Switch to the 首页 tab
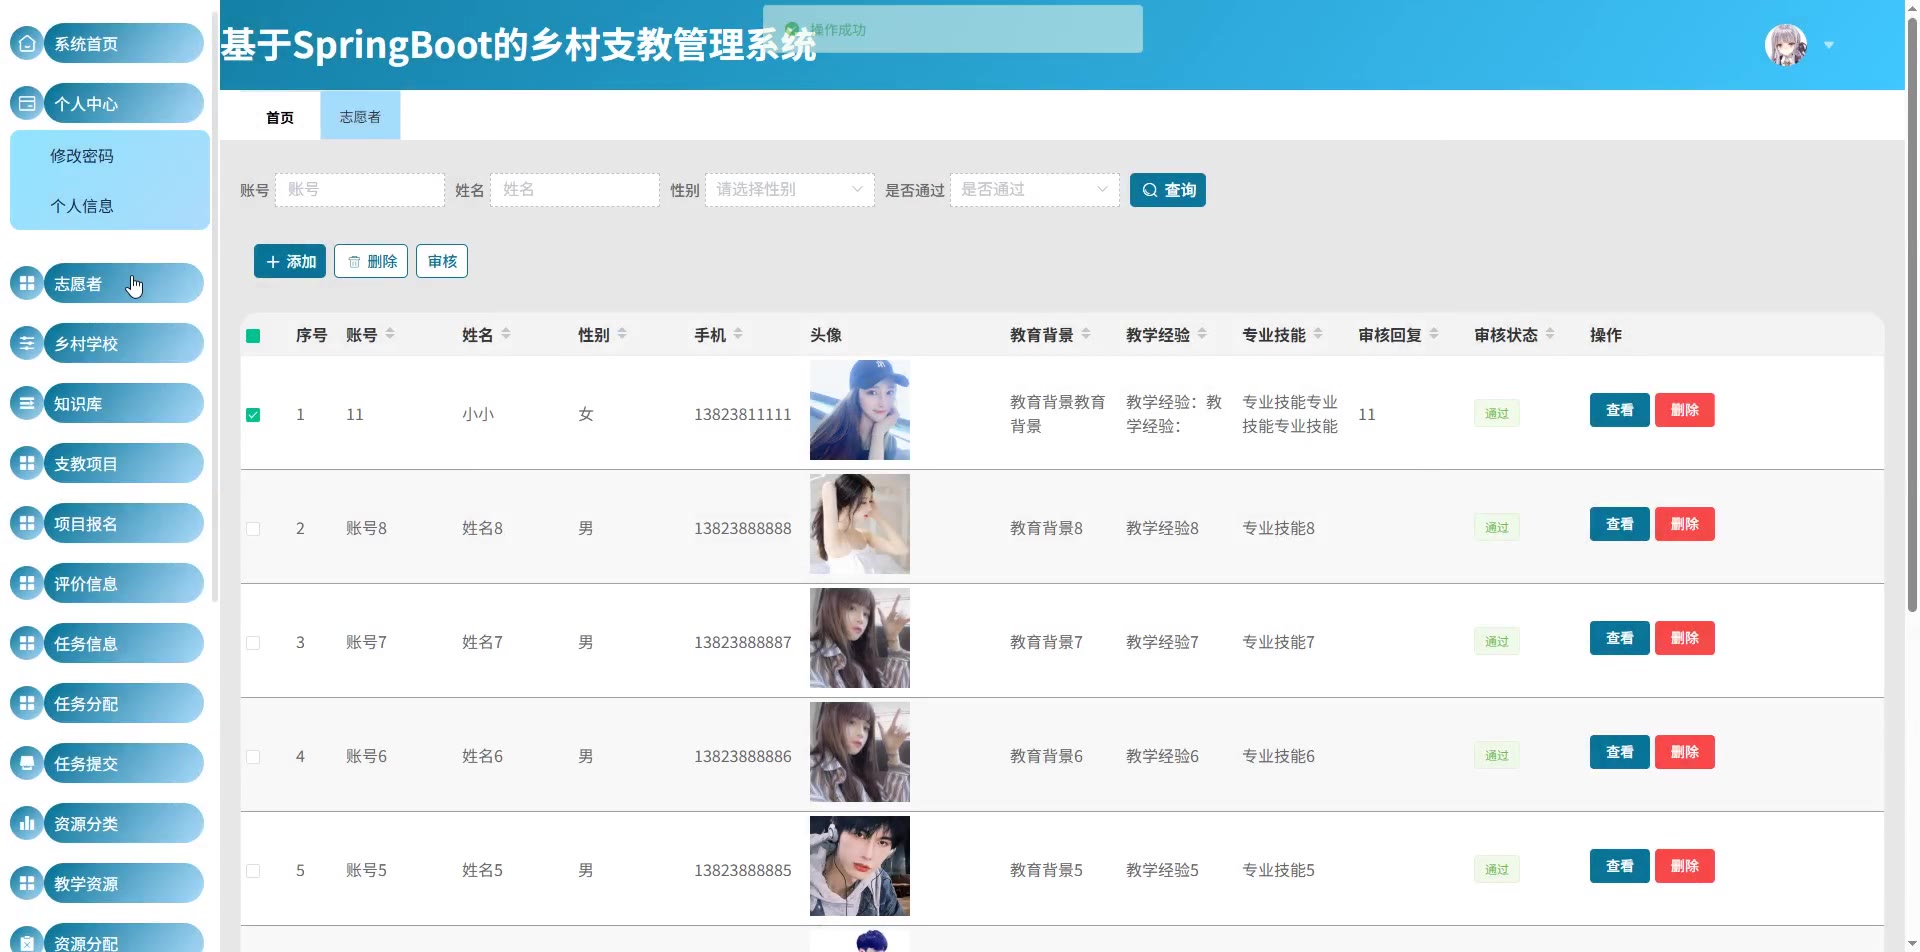1920x952 pixels. [280, 117]
